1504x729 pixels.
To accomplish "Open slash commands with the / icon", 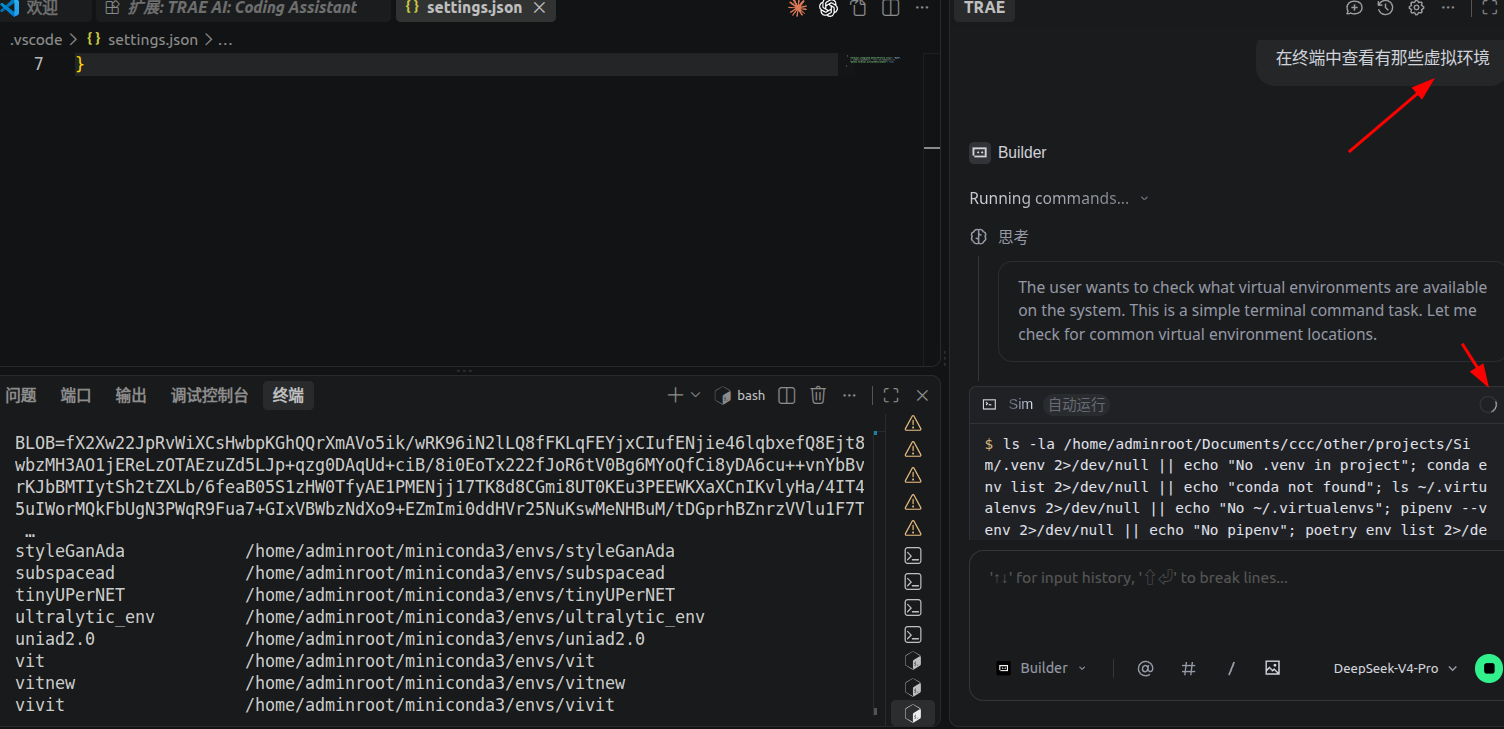I will (x=1231, y=668).
